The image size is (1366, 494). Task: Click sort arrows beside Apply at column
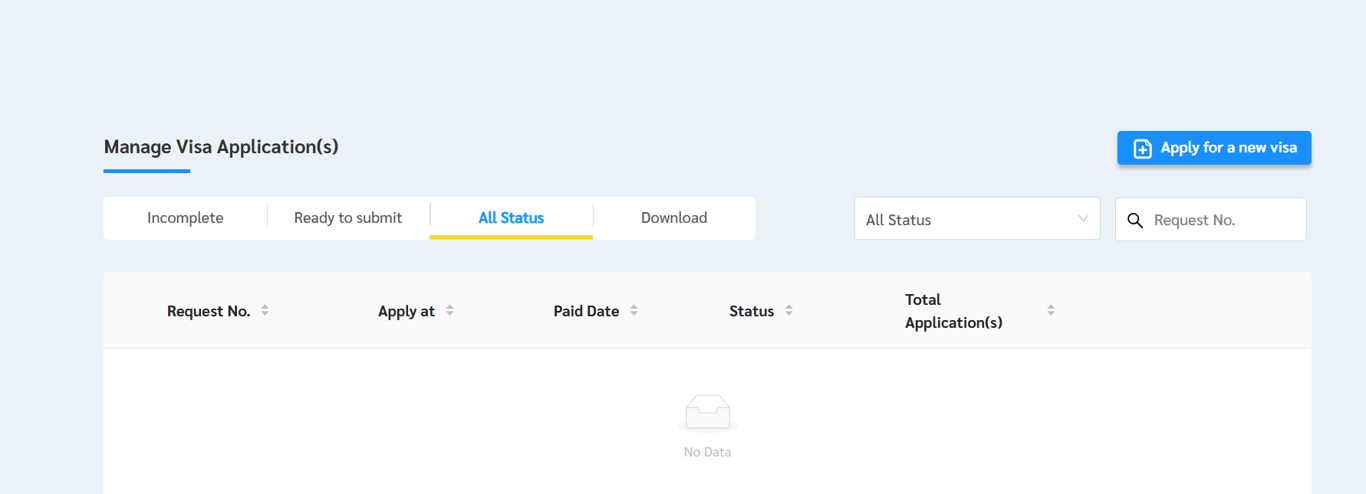[x=450, y=311]
